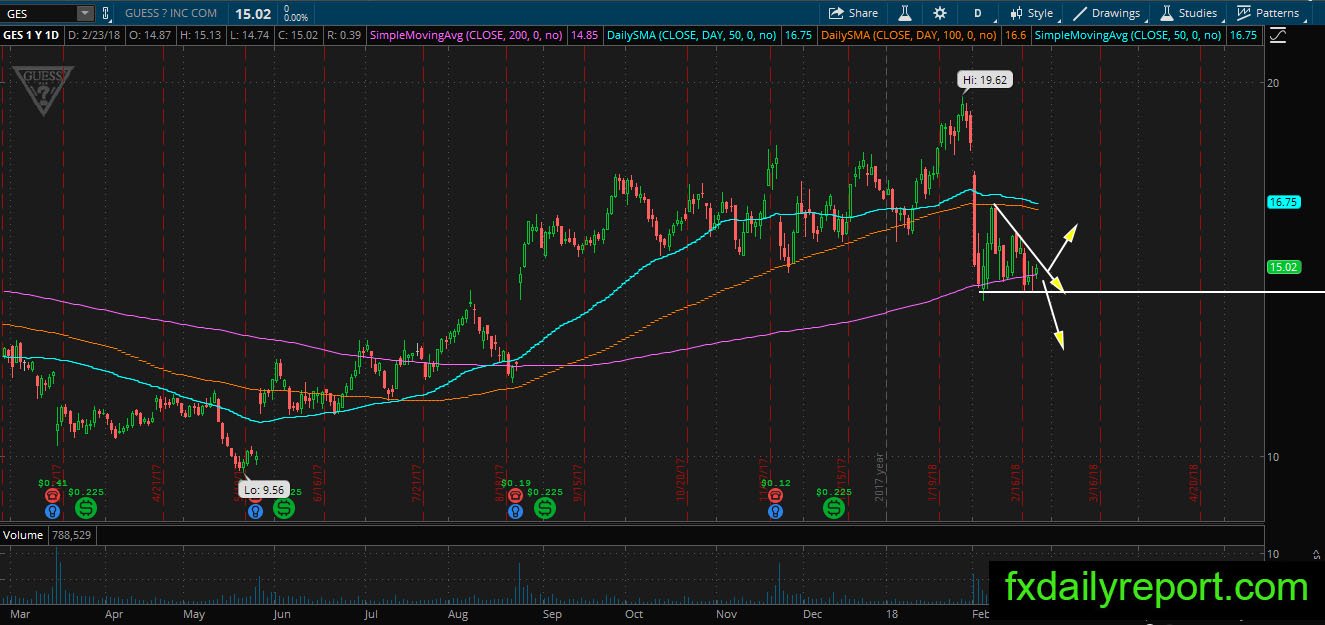Click the $0.41 earnings phone icon
The width and height of the screenshot is (1325, 625).
pos(52,494)
